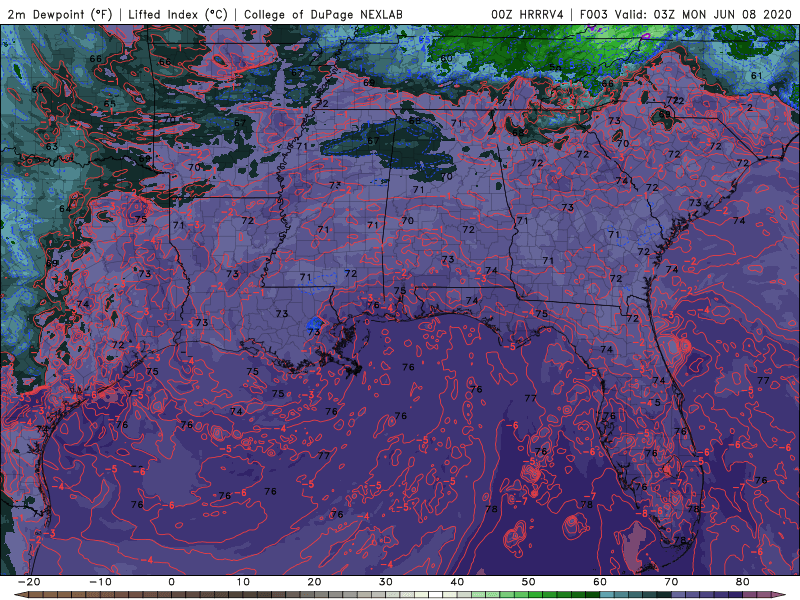The height and width of the screenshot is (600, 800).
Task: Click the "40" color scale label
Action: point(457,582)
